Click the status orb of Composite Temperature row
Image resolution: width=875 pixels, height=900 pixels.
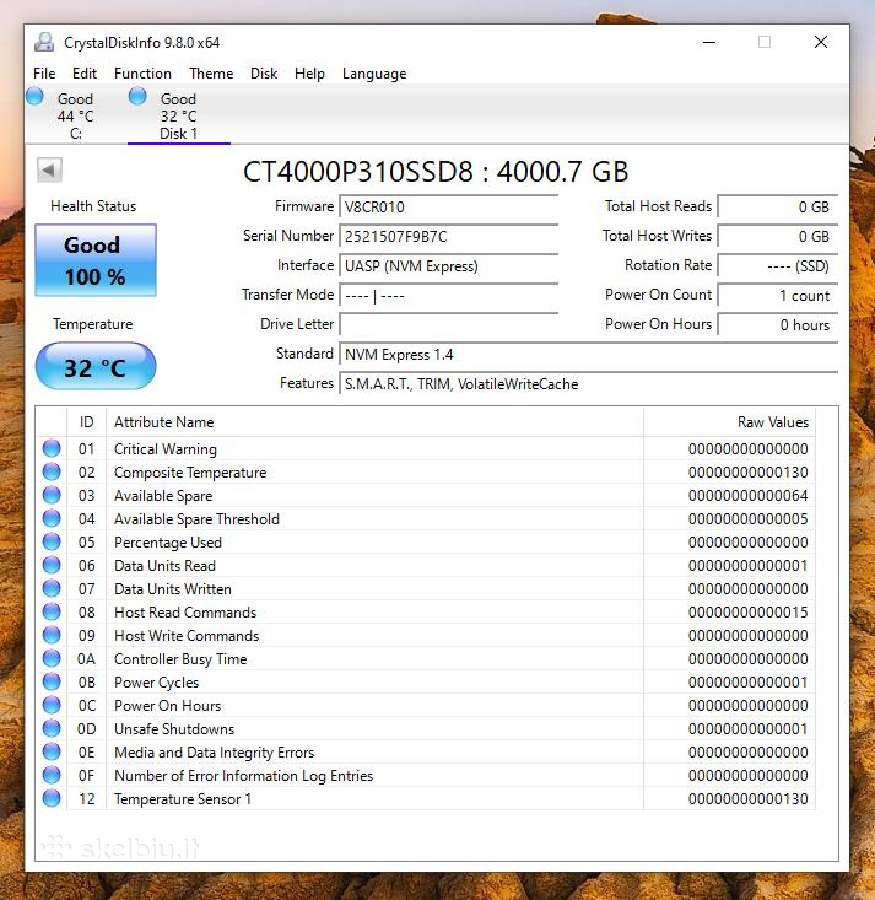click(x=52, y=472)
